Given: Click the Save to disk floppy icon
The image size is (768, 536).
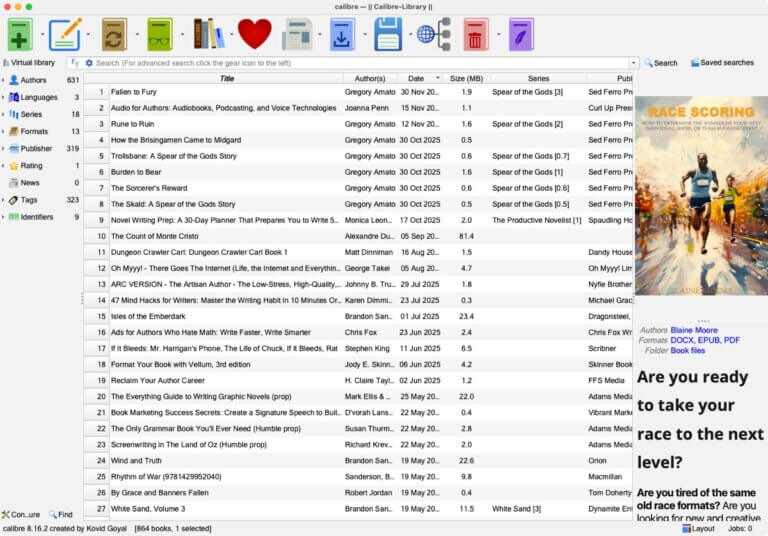Looking at the screenshot, I should [x=387, y=34].
